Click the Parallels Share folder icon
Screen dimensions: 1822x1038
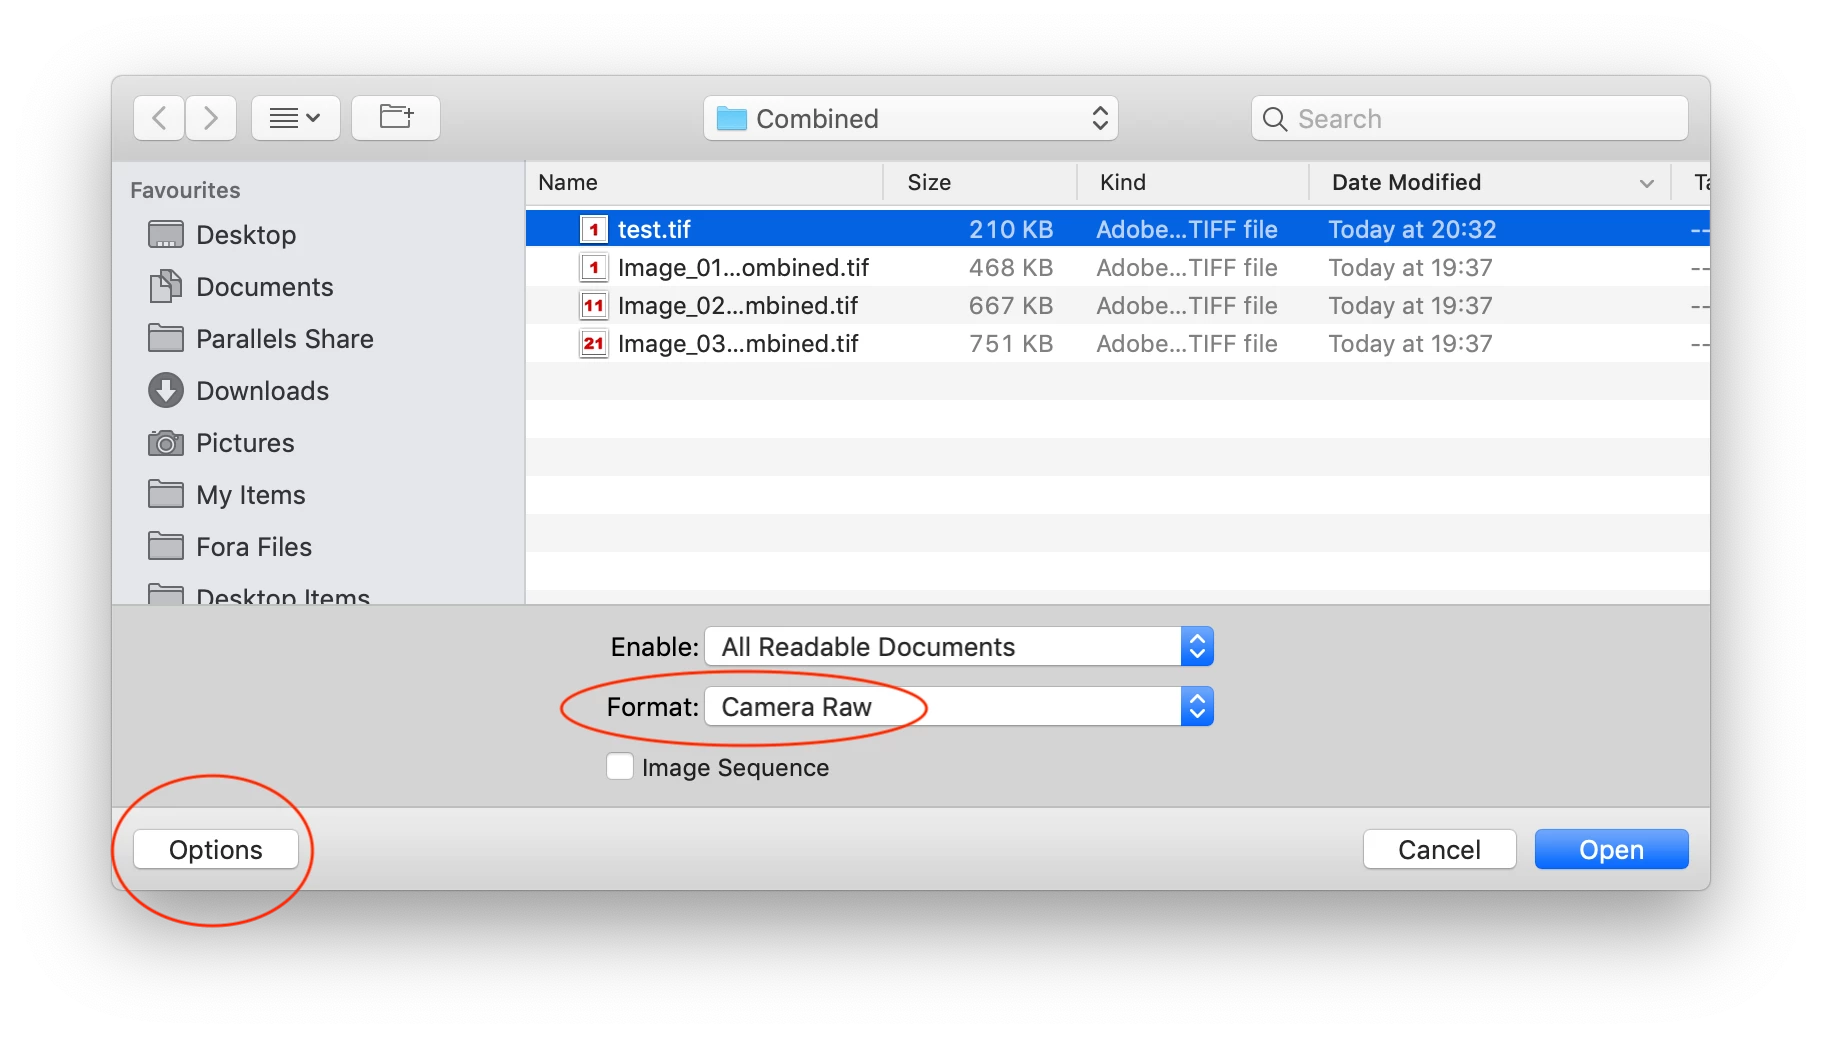(166, 339)
